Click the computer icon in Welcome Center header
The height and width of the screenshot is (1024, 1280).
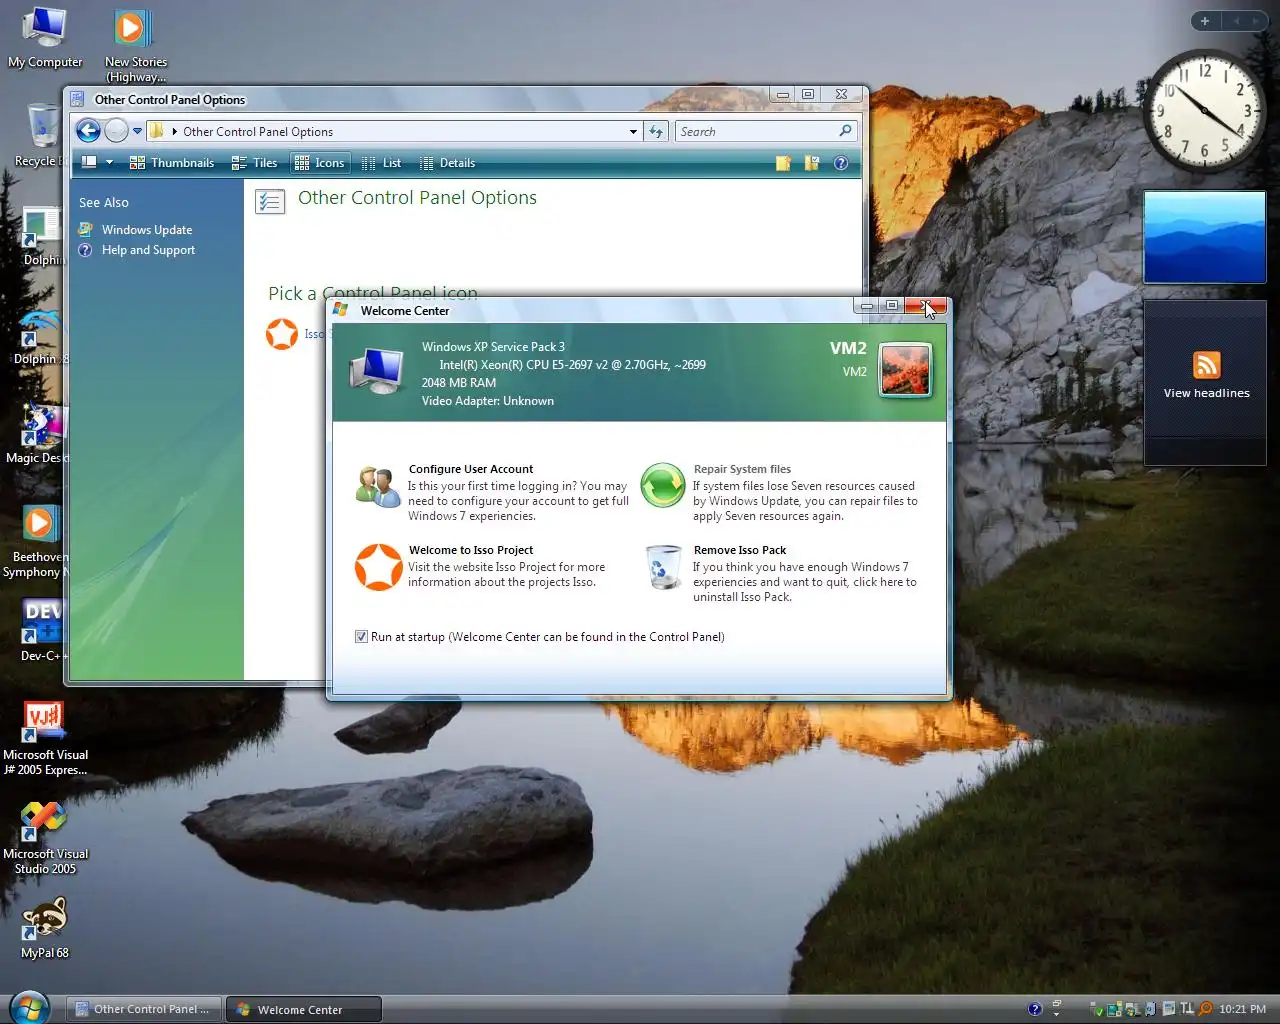point(378,371)
